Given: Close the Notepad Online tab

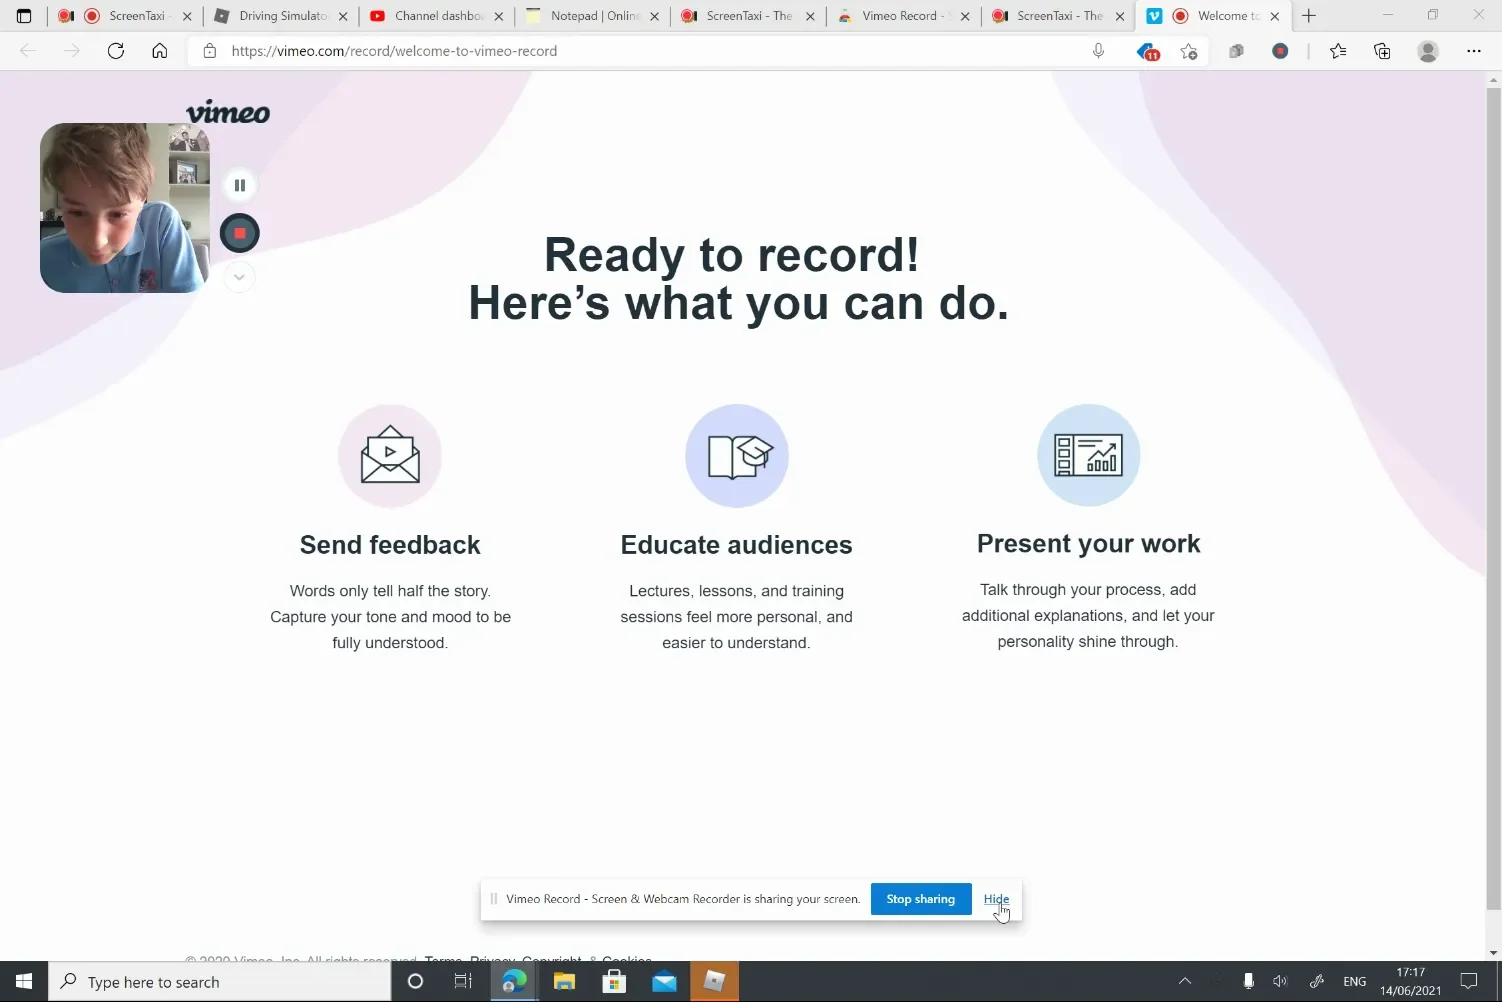Looking at the screenshot, I should point(655,16).
